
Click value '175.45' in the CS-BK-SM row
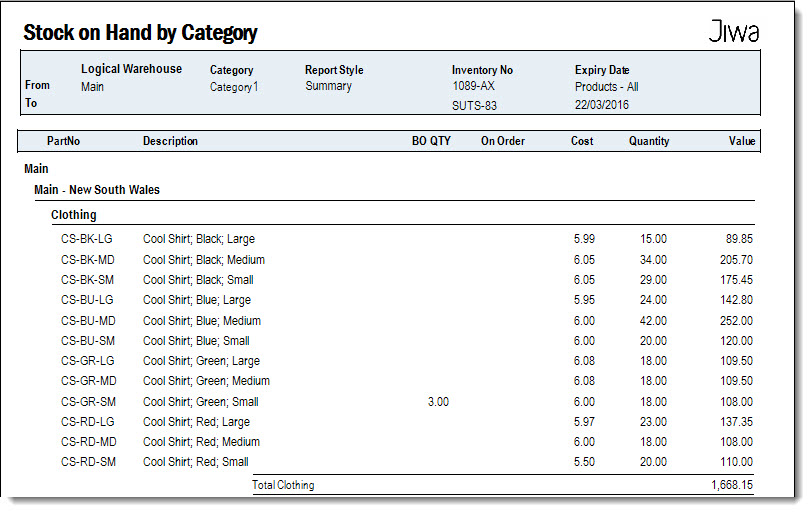(x=736, y=280)
